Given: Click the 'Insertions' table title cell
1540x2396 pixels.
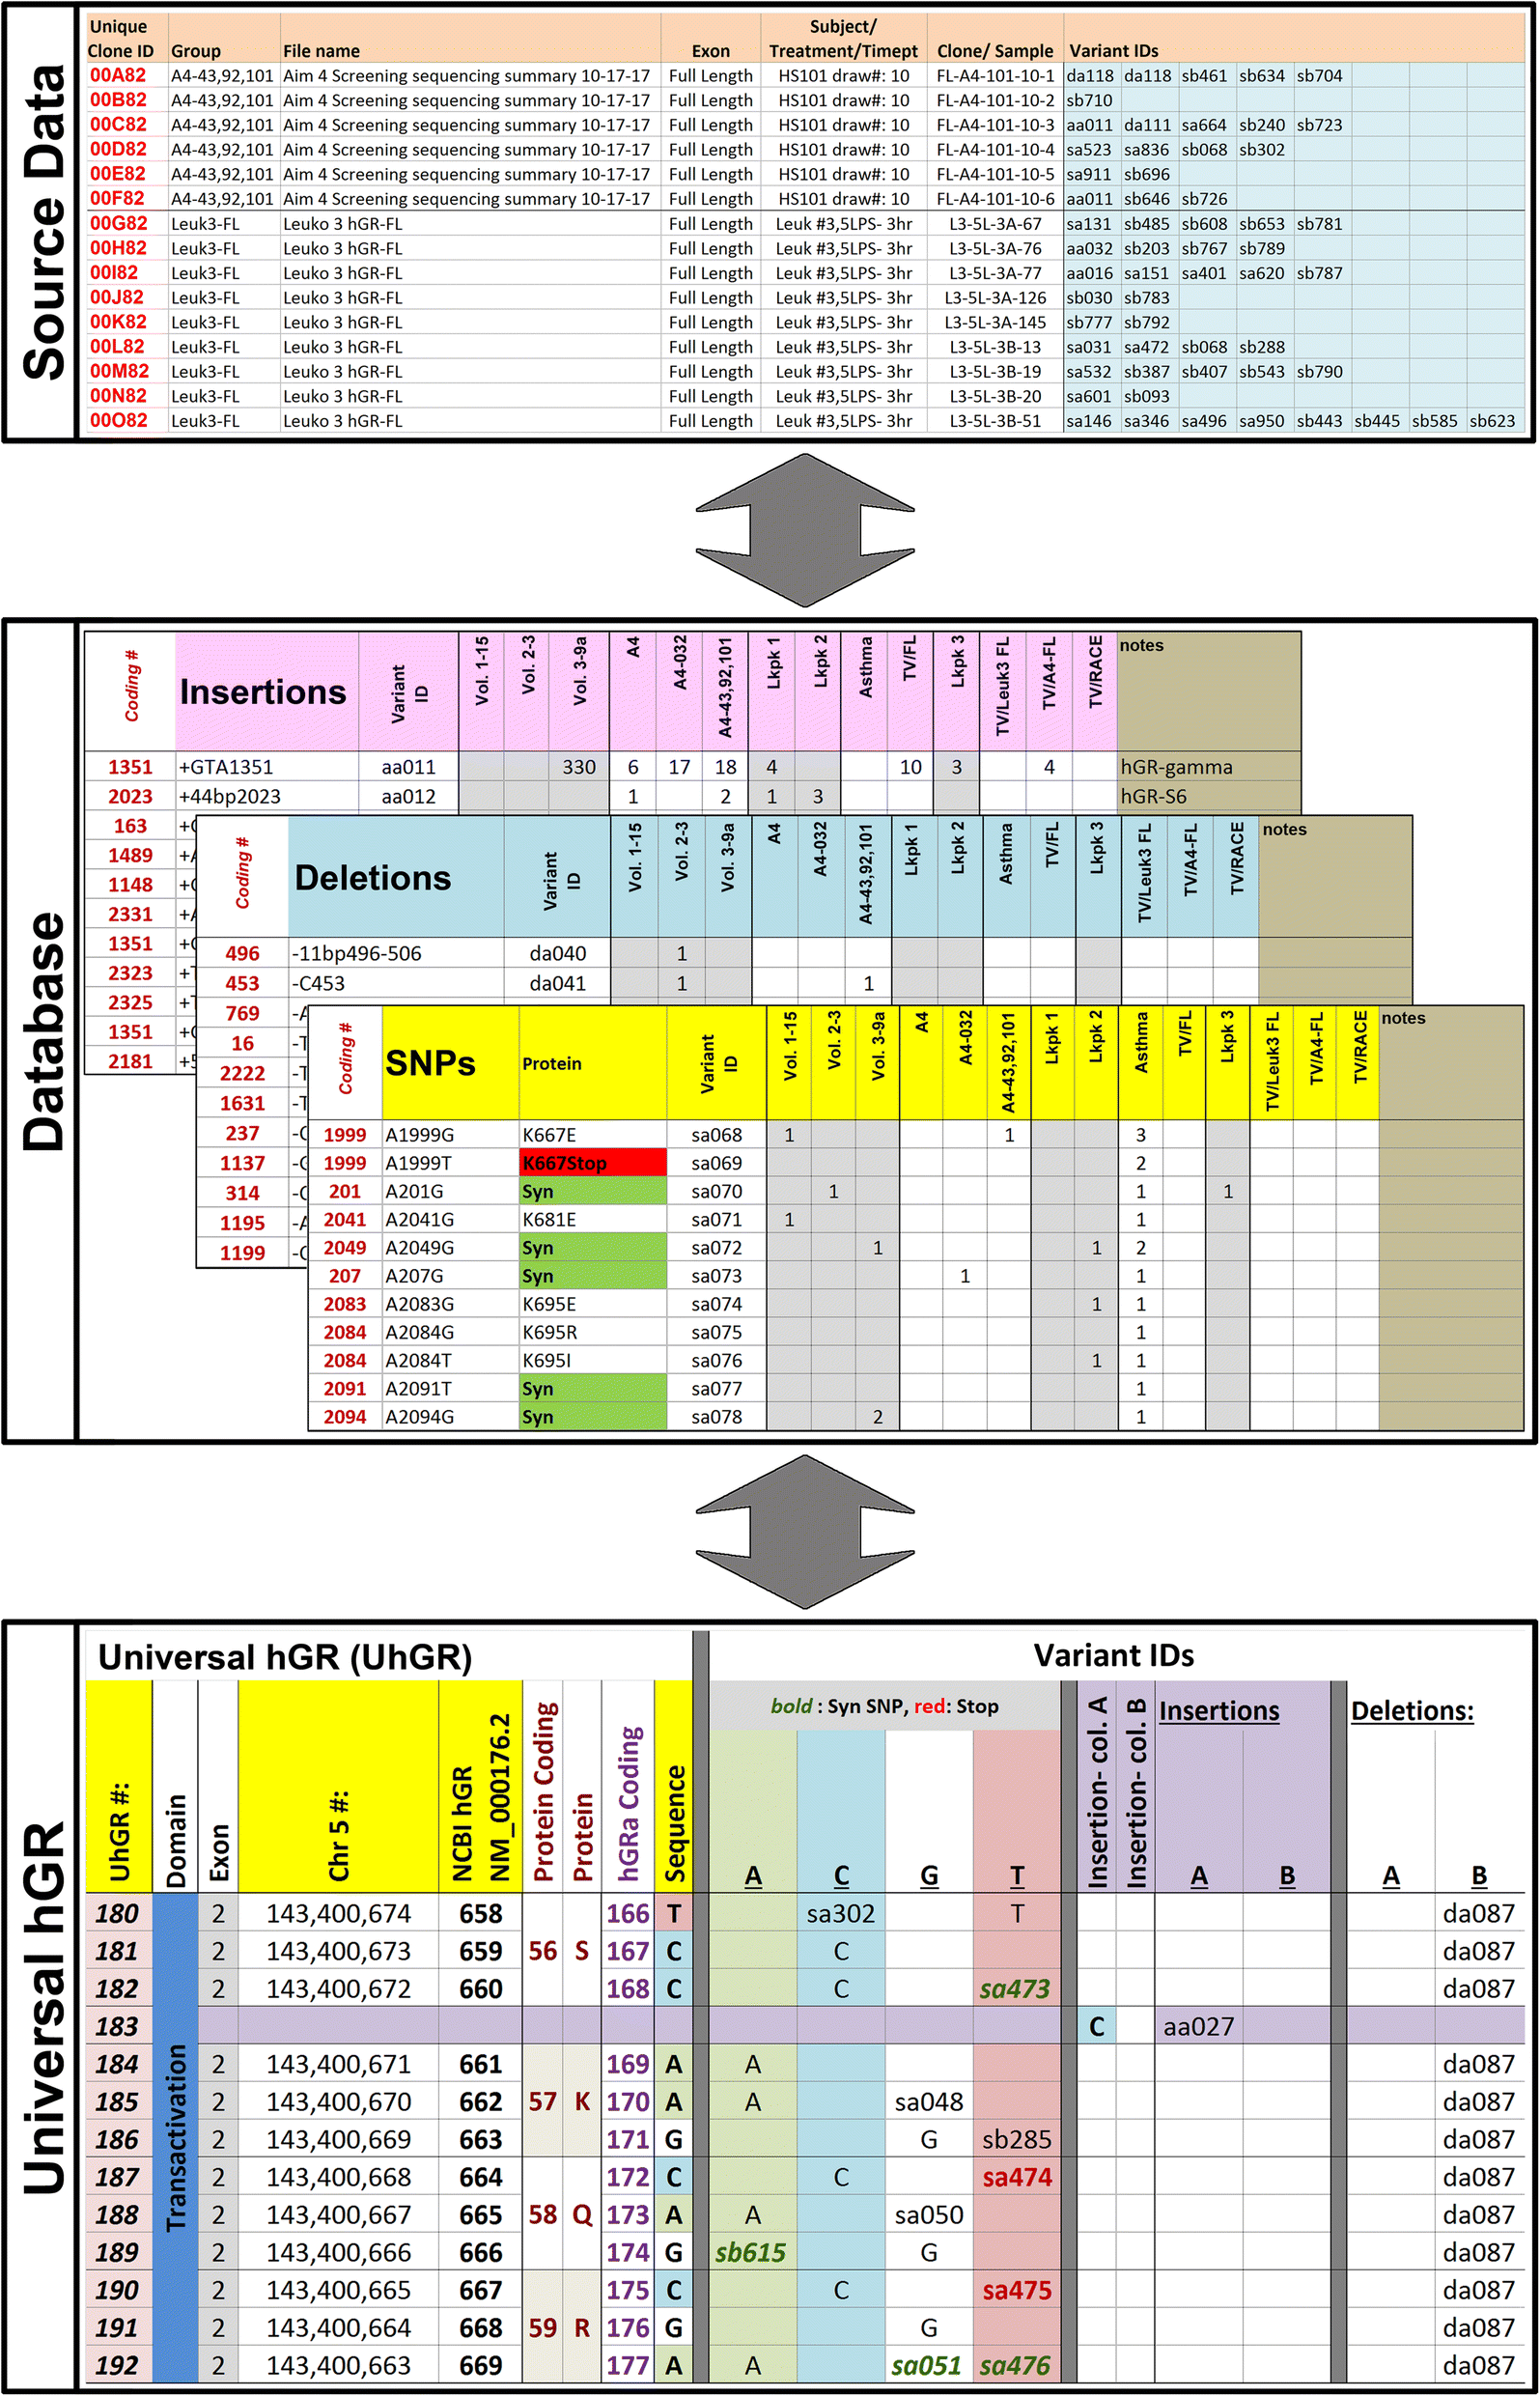Looking at the screenshot, I should click(x=267, y=691).
